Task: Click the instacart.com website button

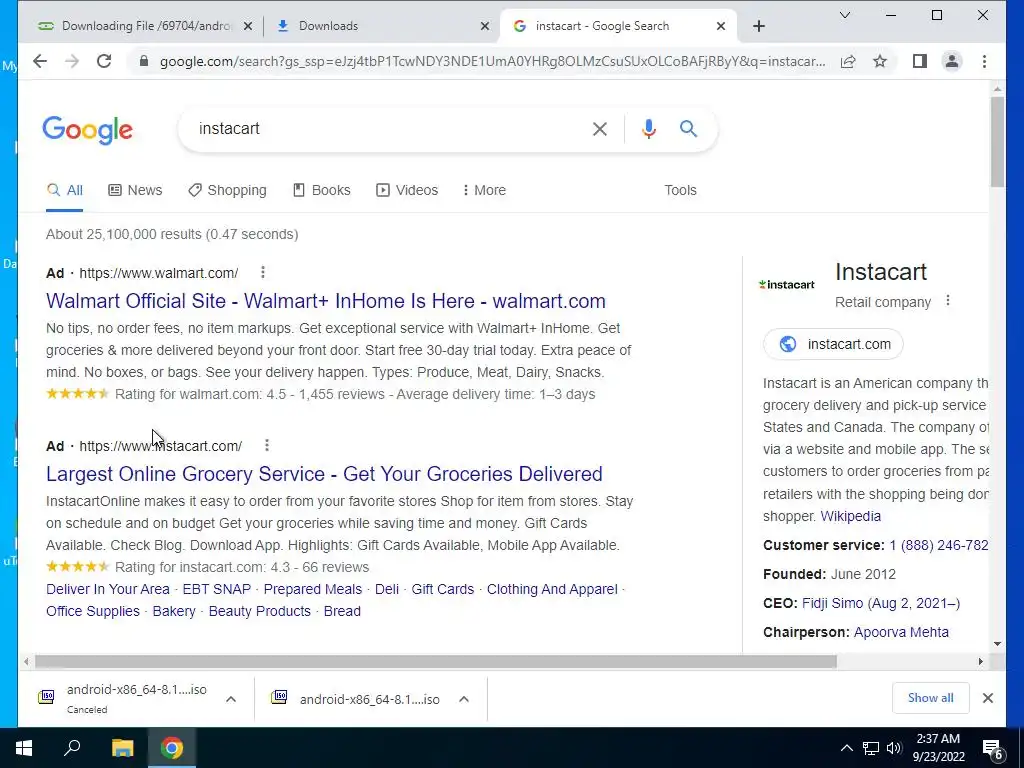Action: tap(833, 344)
